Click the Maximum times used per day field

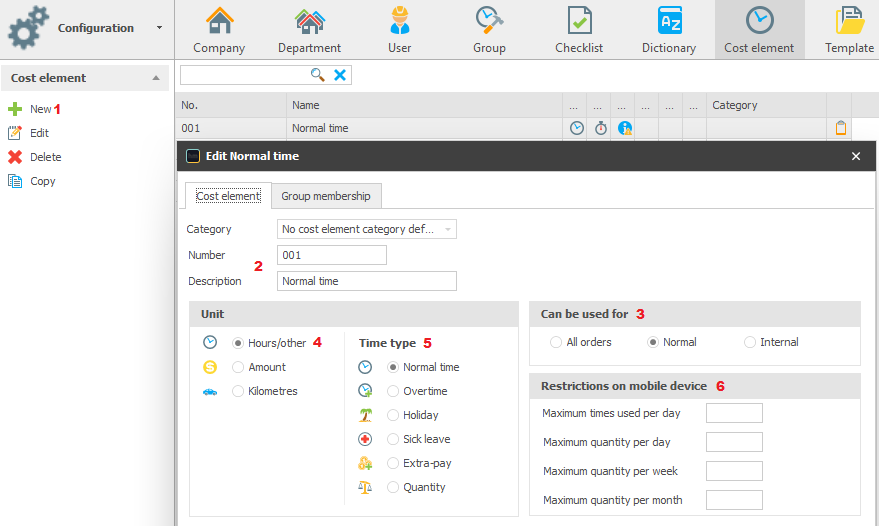pos(734,413)
